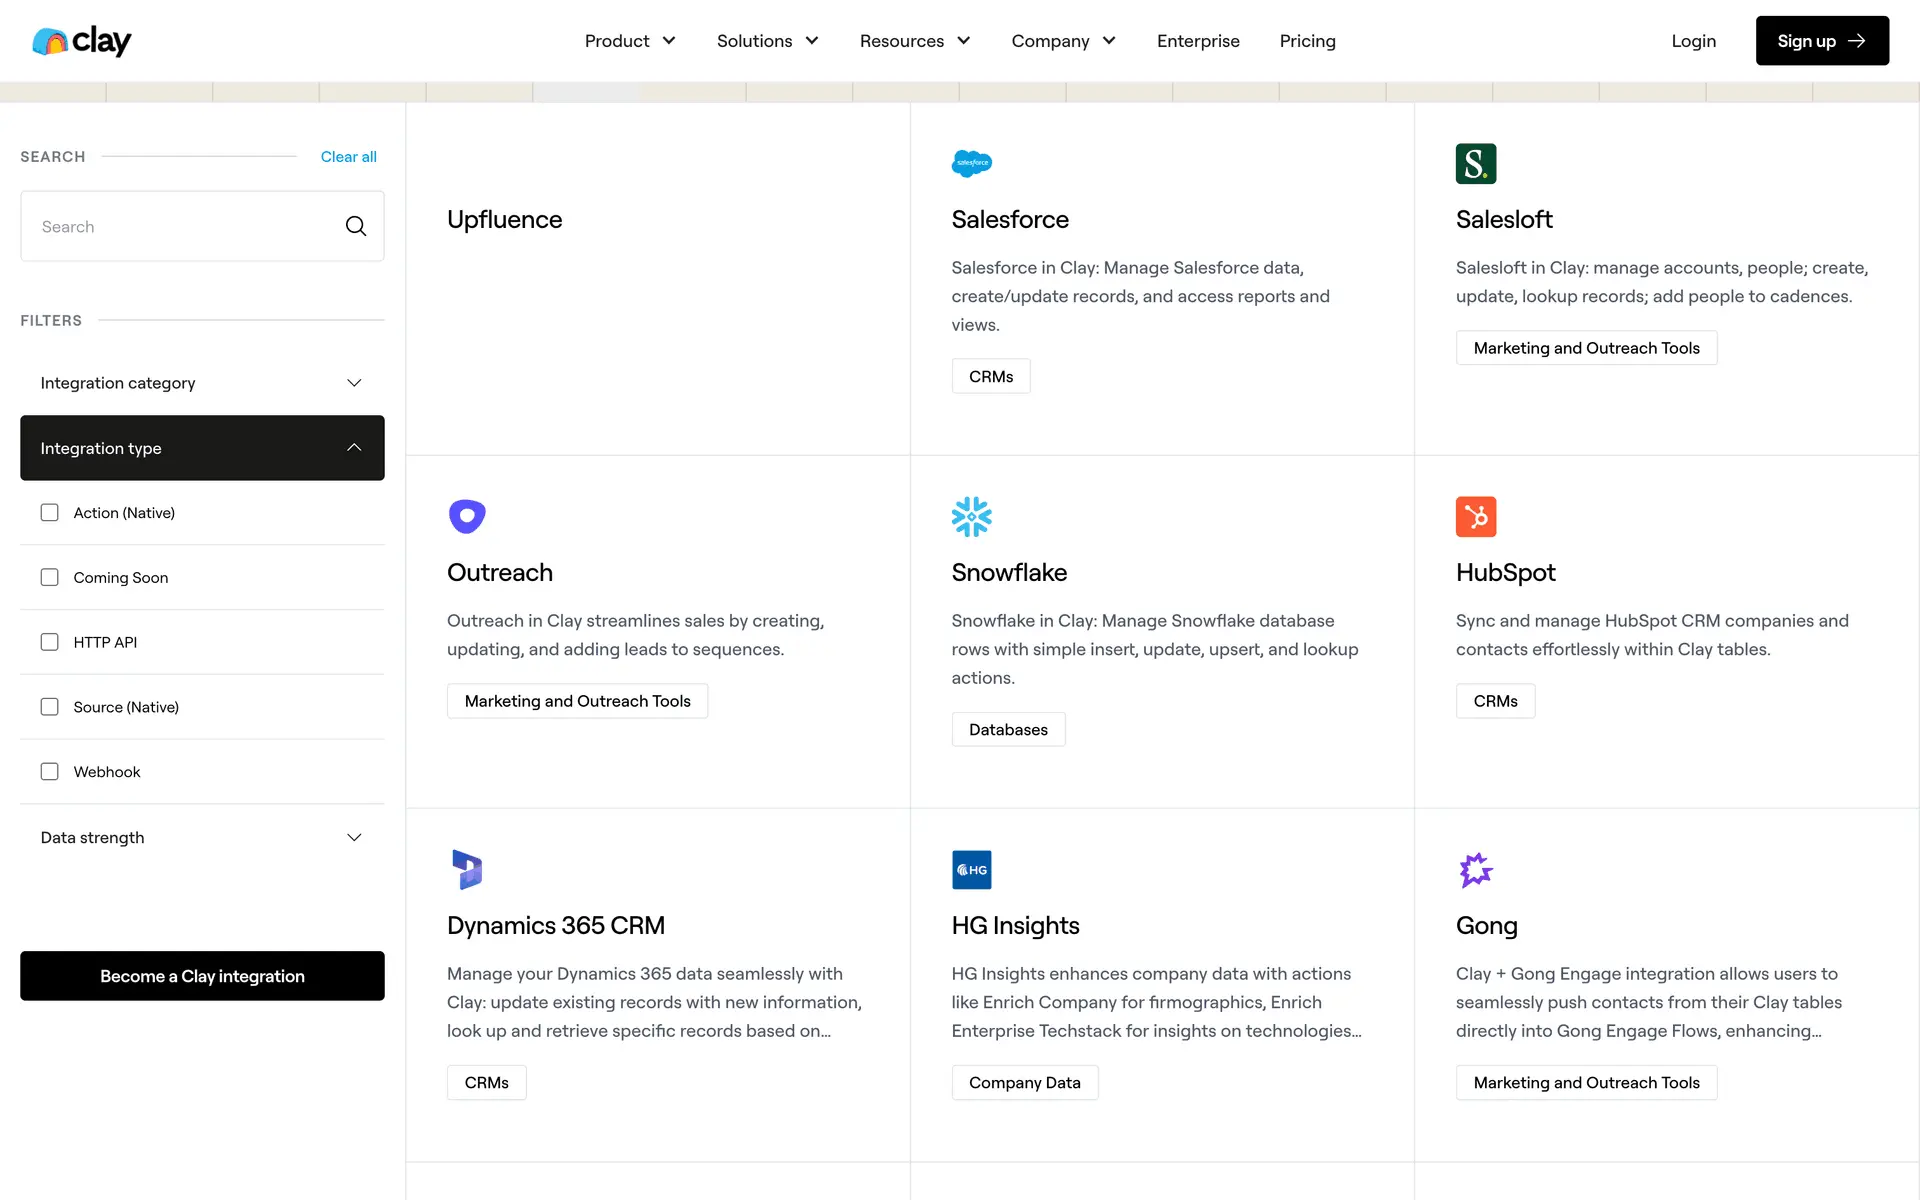The image size is (1920, 1200).
Task: Click the Salesloft logo icon
Action: click(x=1475, y=163)
